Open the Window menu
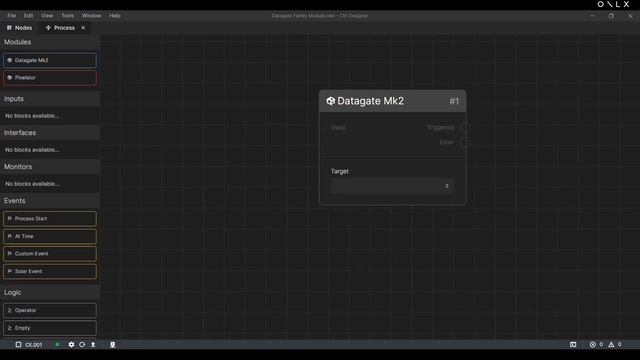 (x=91, y=16)
